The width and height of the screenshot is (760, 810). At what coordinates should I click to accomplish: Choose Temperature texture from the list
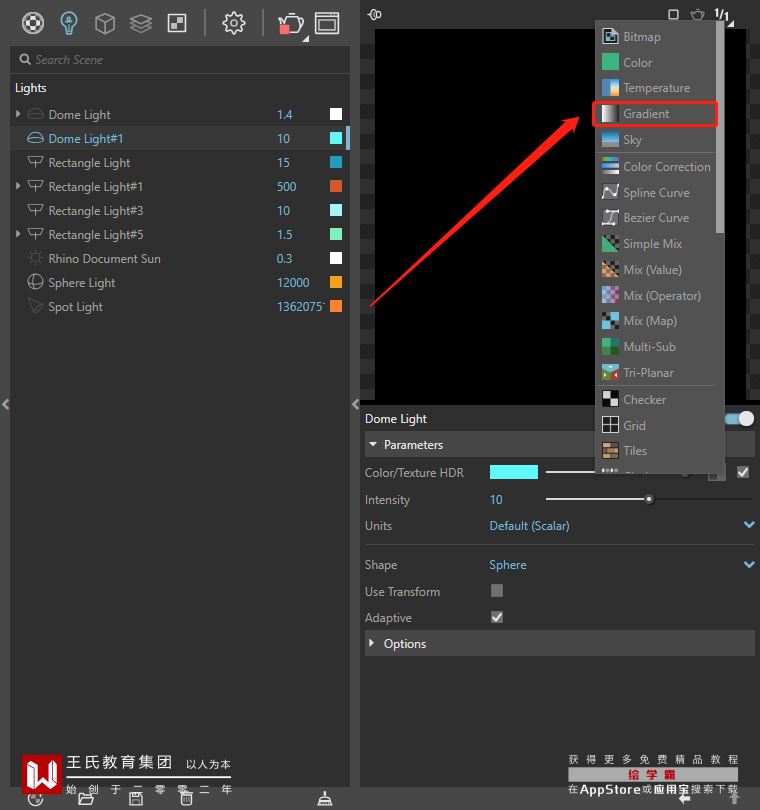click(656, 88)
